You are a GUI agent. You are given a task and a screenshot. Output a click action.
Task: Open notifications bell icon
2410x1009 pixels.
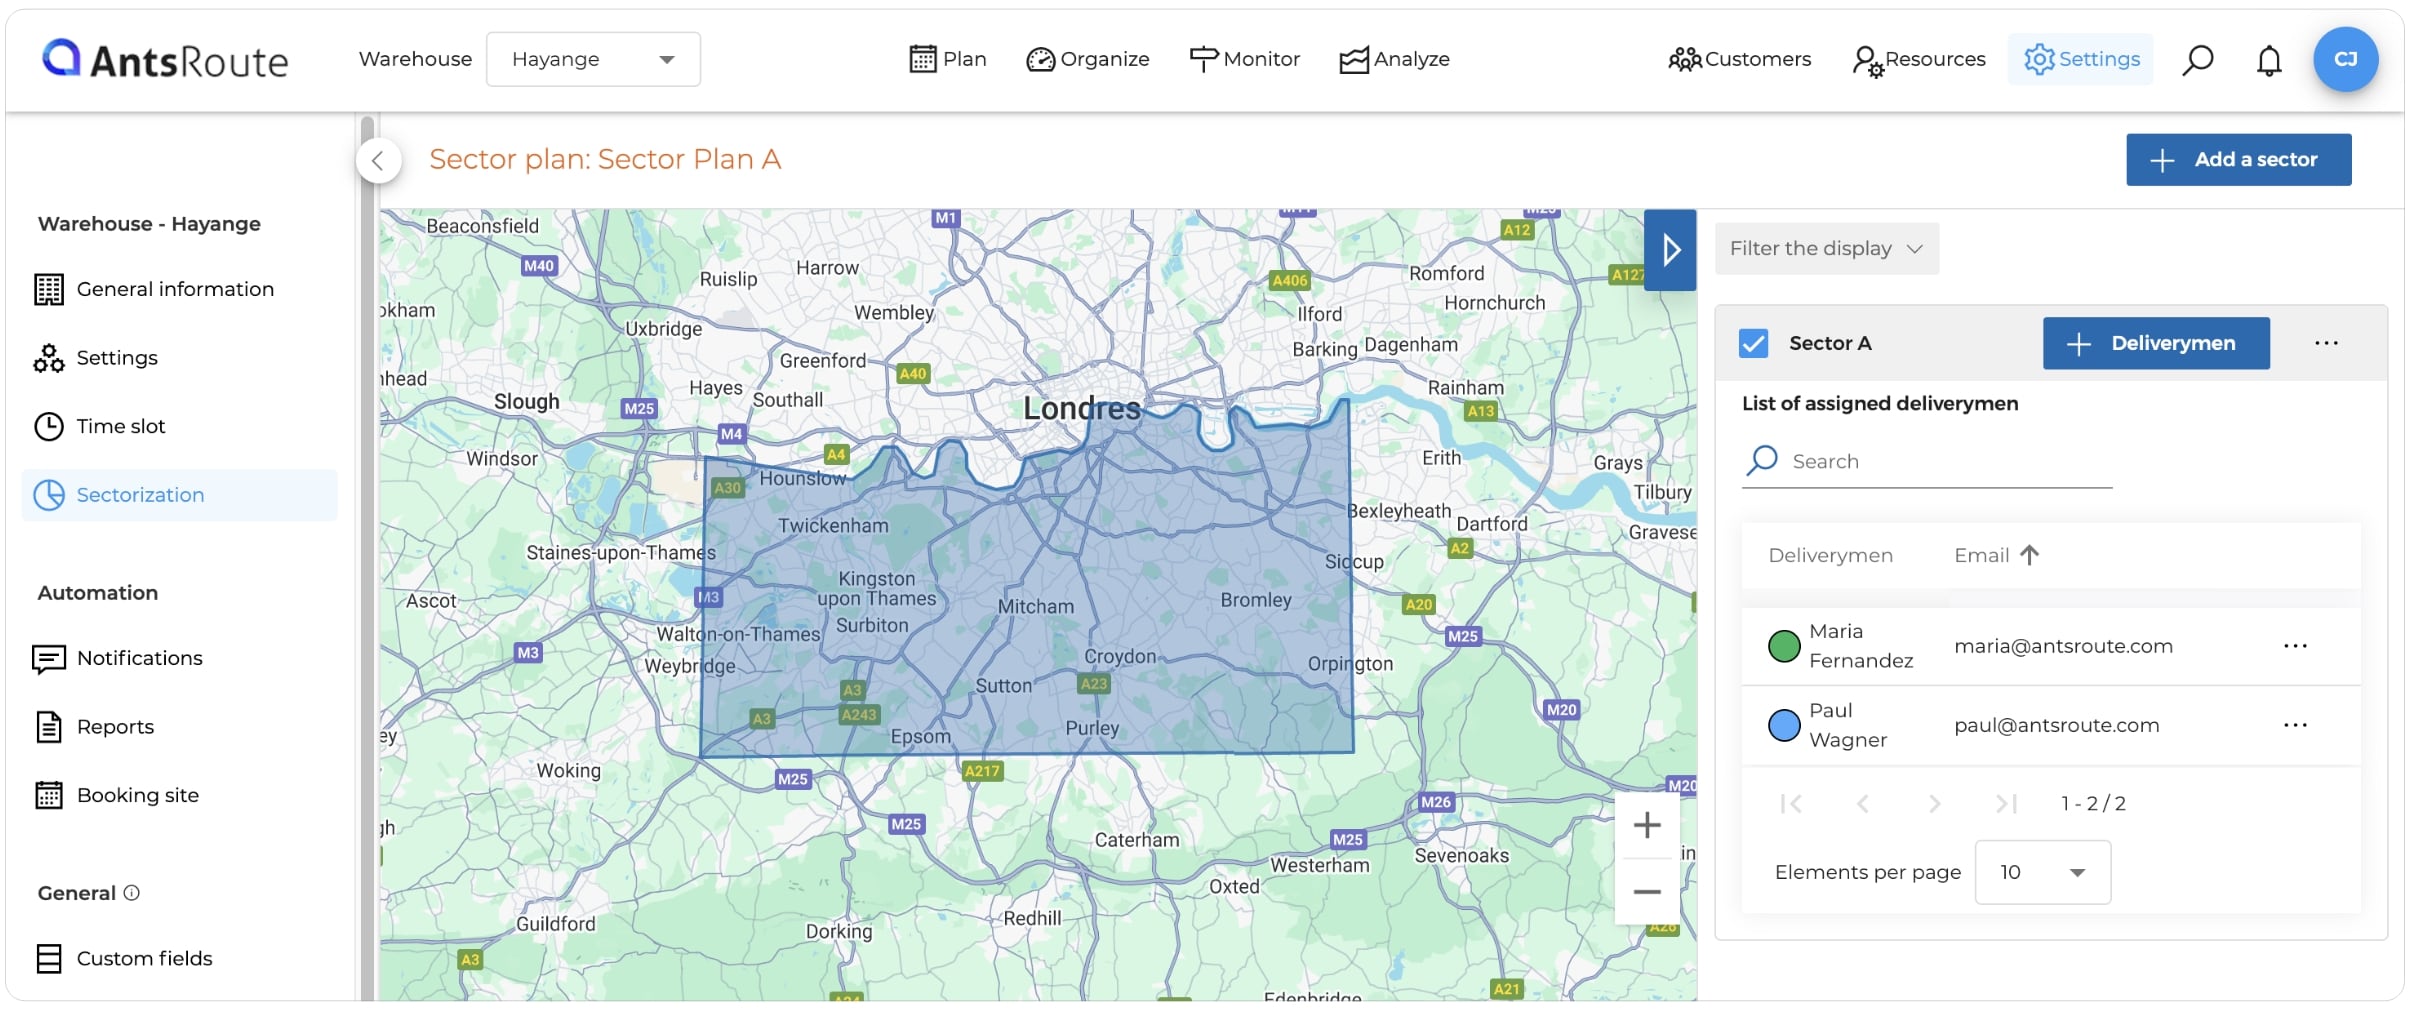pos(2269,60)
